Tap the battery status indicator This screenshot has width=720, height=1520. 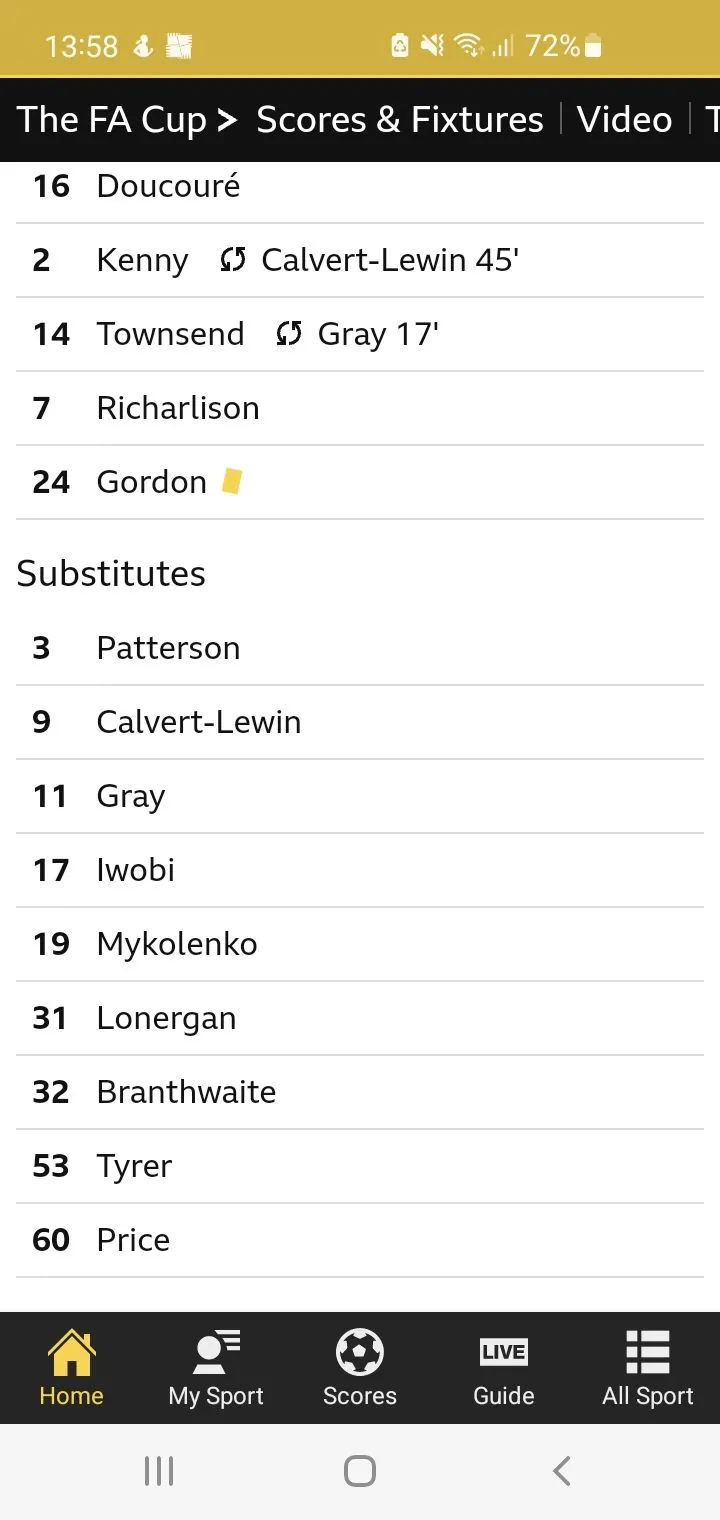pos(593,46)
